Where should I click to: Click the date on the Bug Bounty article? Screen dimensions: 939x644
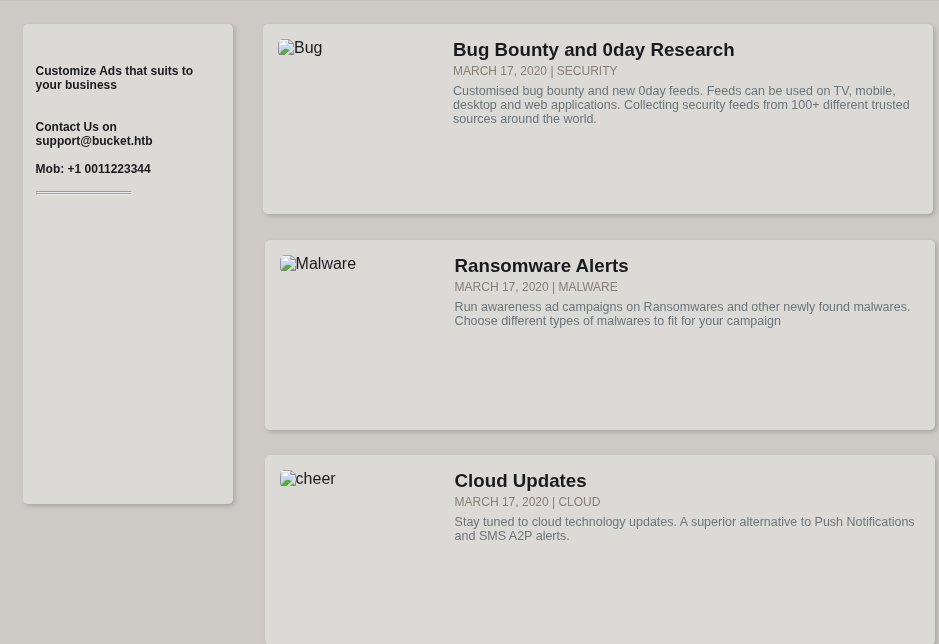(499, 71)
